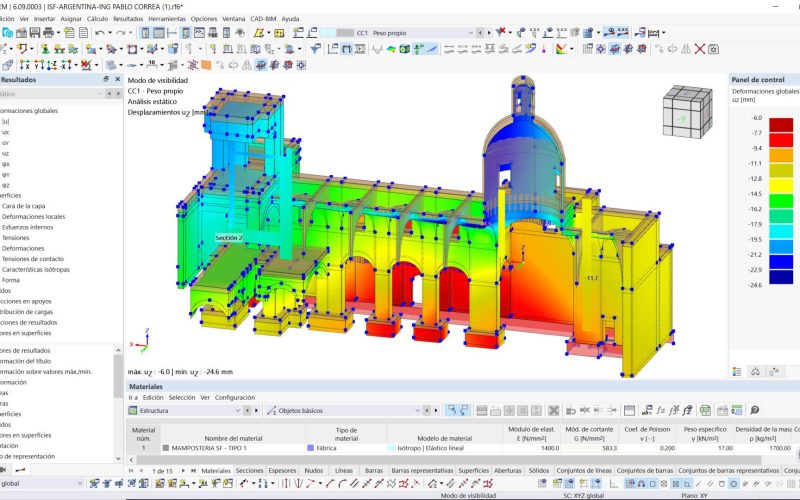Open the undo history dropdown arrow
This screenshot has width=800, height=500.
[110, 33]
